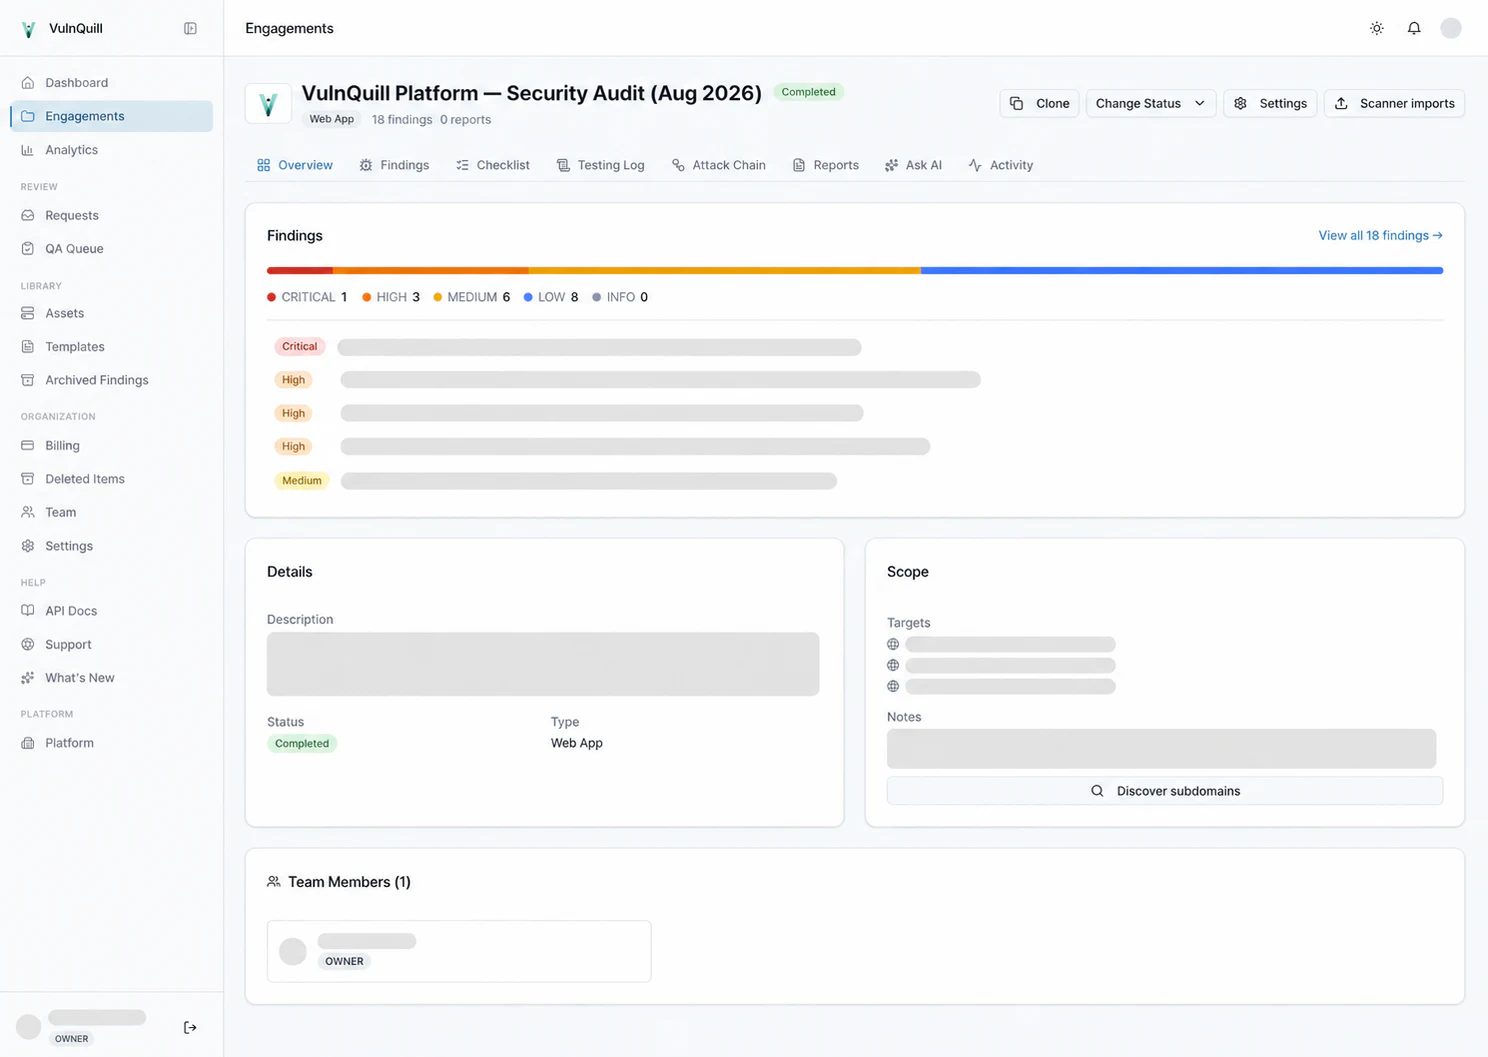
Task: Click the blue Low segment of severity bar
Action: tap(1181, 271)
